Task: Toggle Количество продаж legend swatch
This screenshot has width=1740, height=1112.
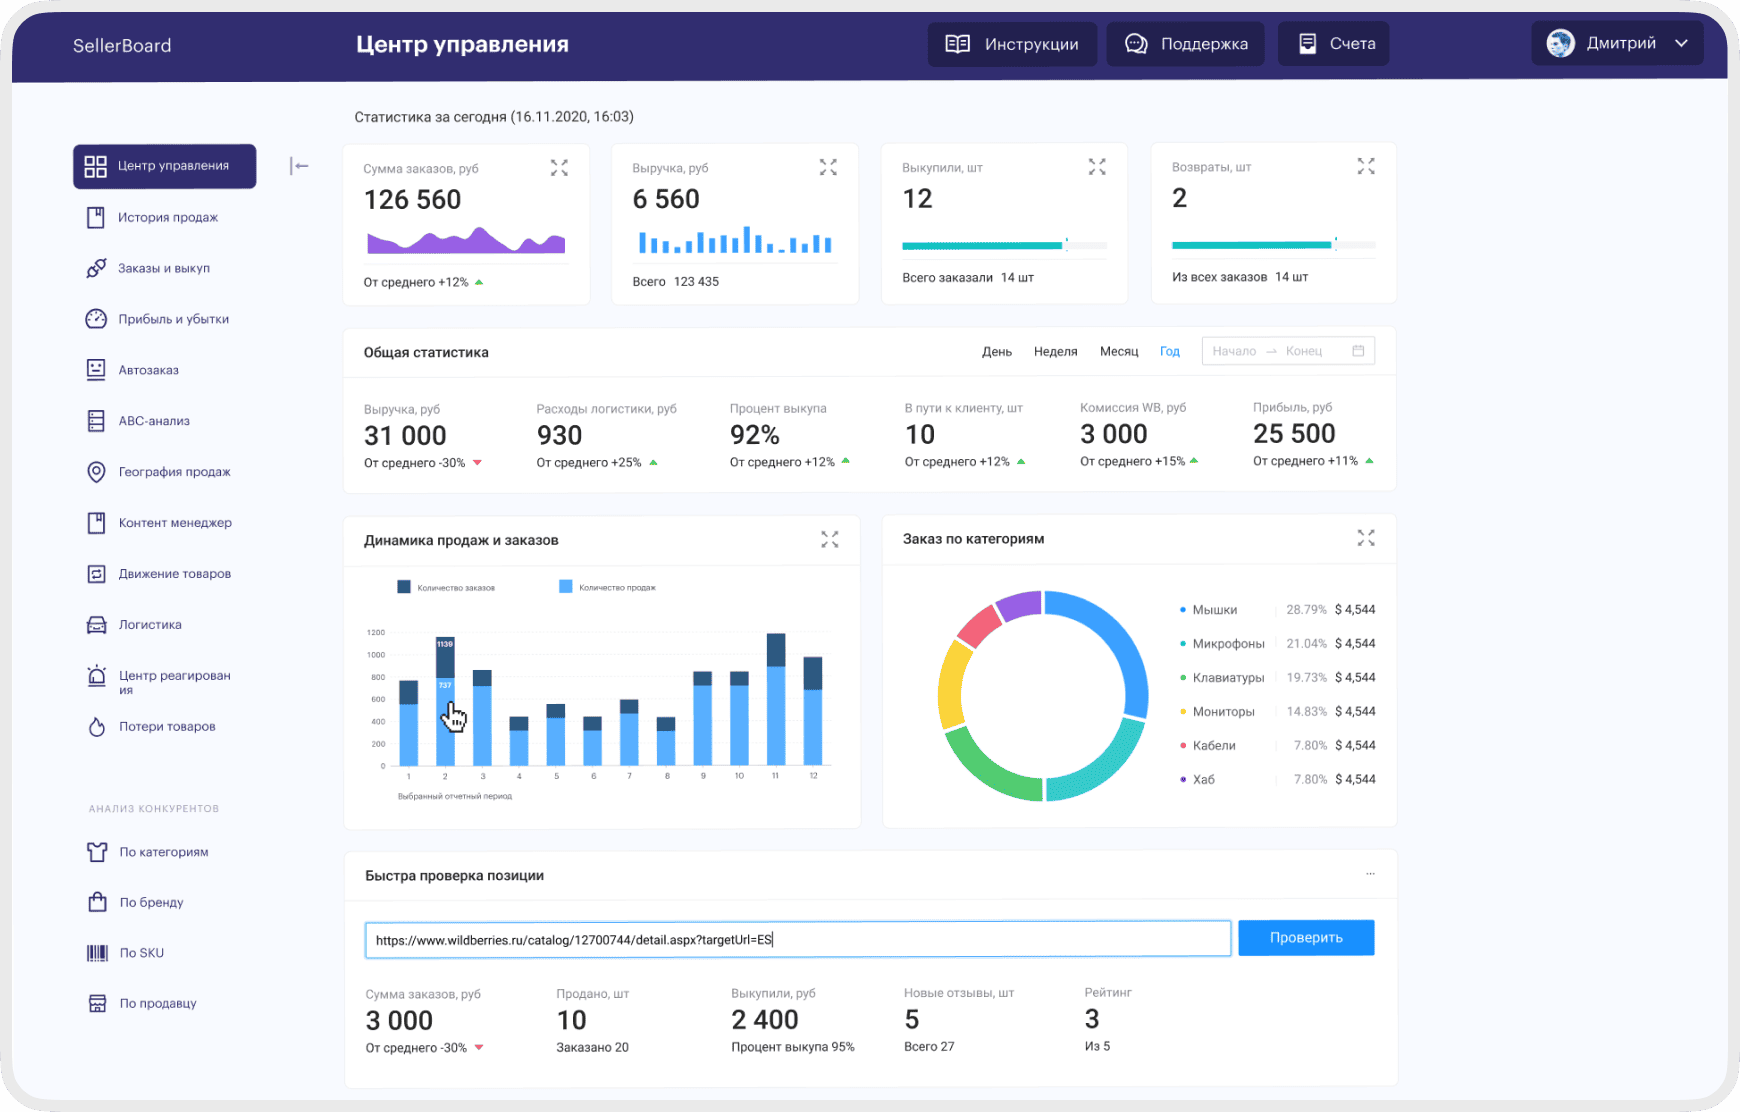Action: (566, 587)
